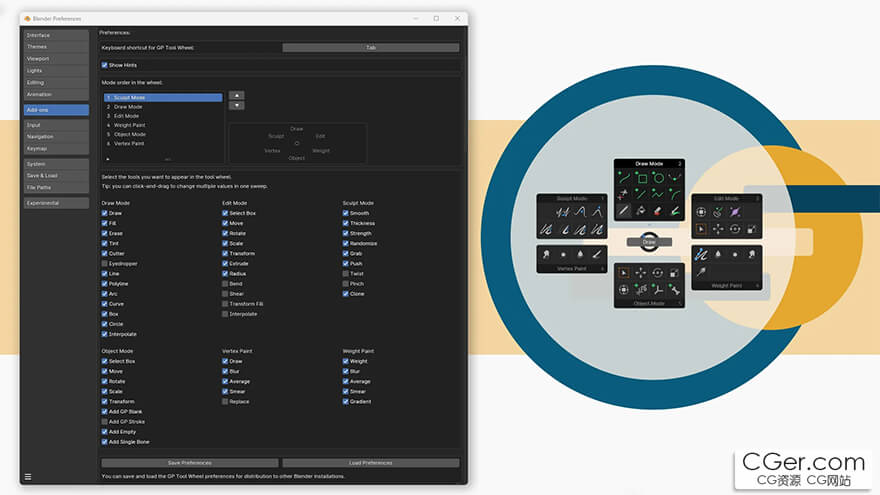
Task: Pick the Rotate tool in Object Mode wheel panel
Action: pyautogui.click(x=658, y=273)
